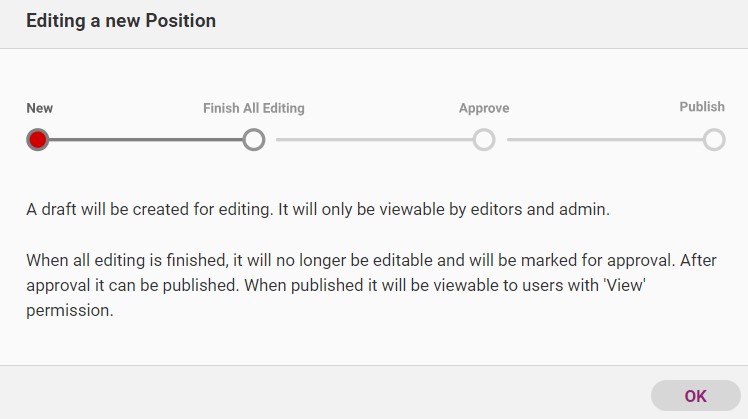
Task: Select the Finish All Editing step circle
Action: pos(254,139)
